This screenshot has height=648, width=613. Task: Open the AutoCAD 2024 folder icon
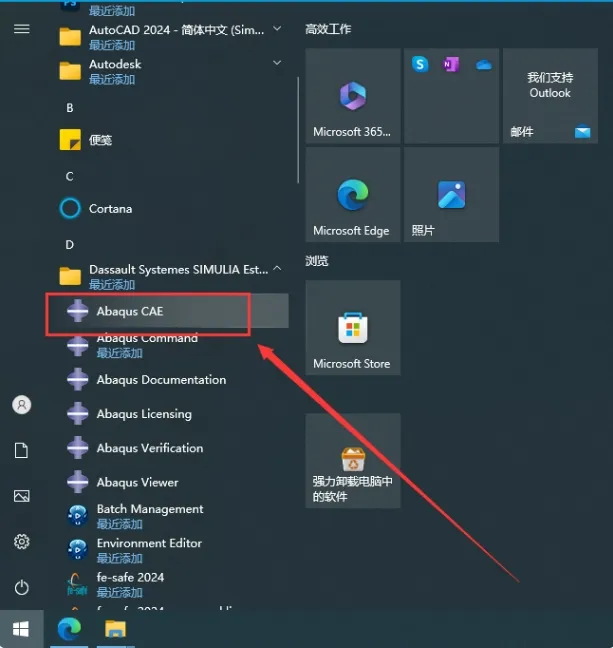pyautogui.click(x=70, y=36)
